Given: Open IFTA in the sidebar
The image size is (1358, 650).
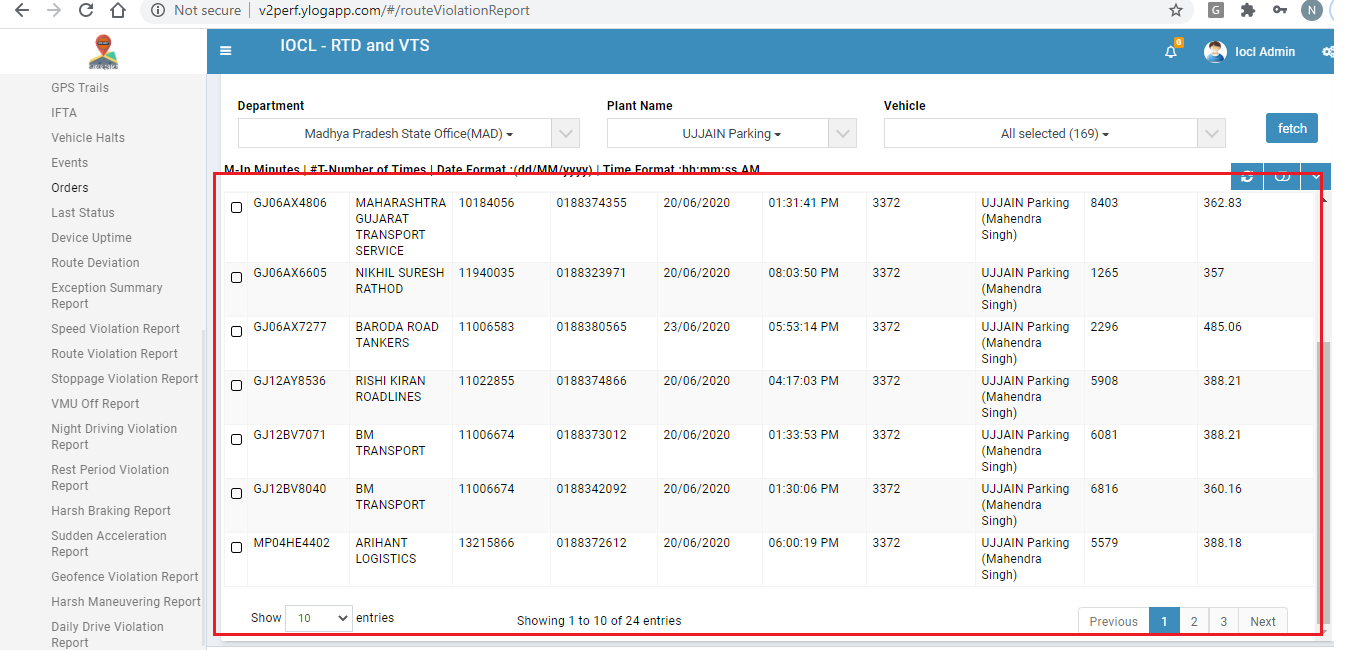Looking at the screenshot, I should pos(64,113).
